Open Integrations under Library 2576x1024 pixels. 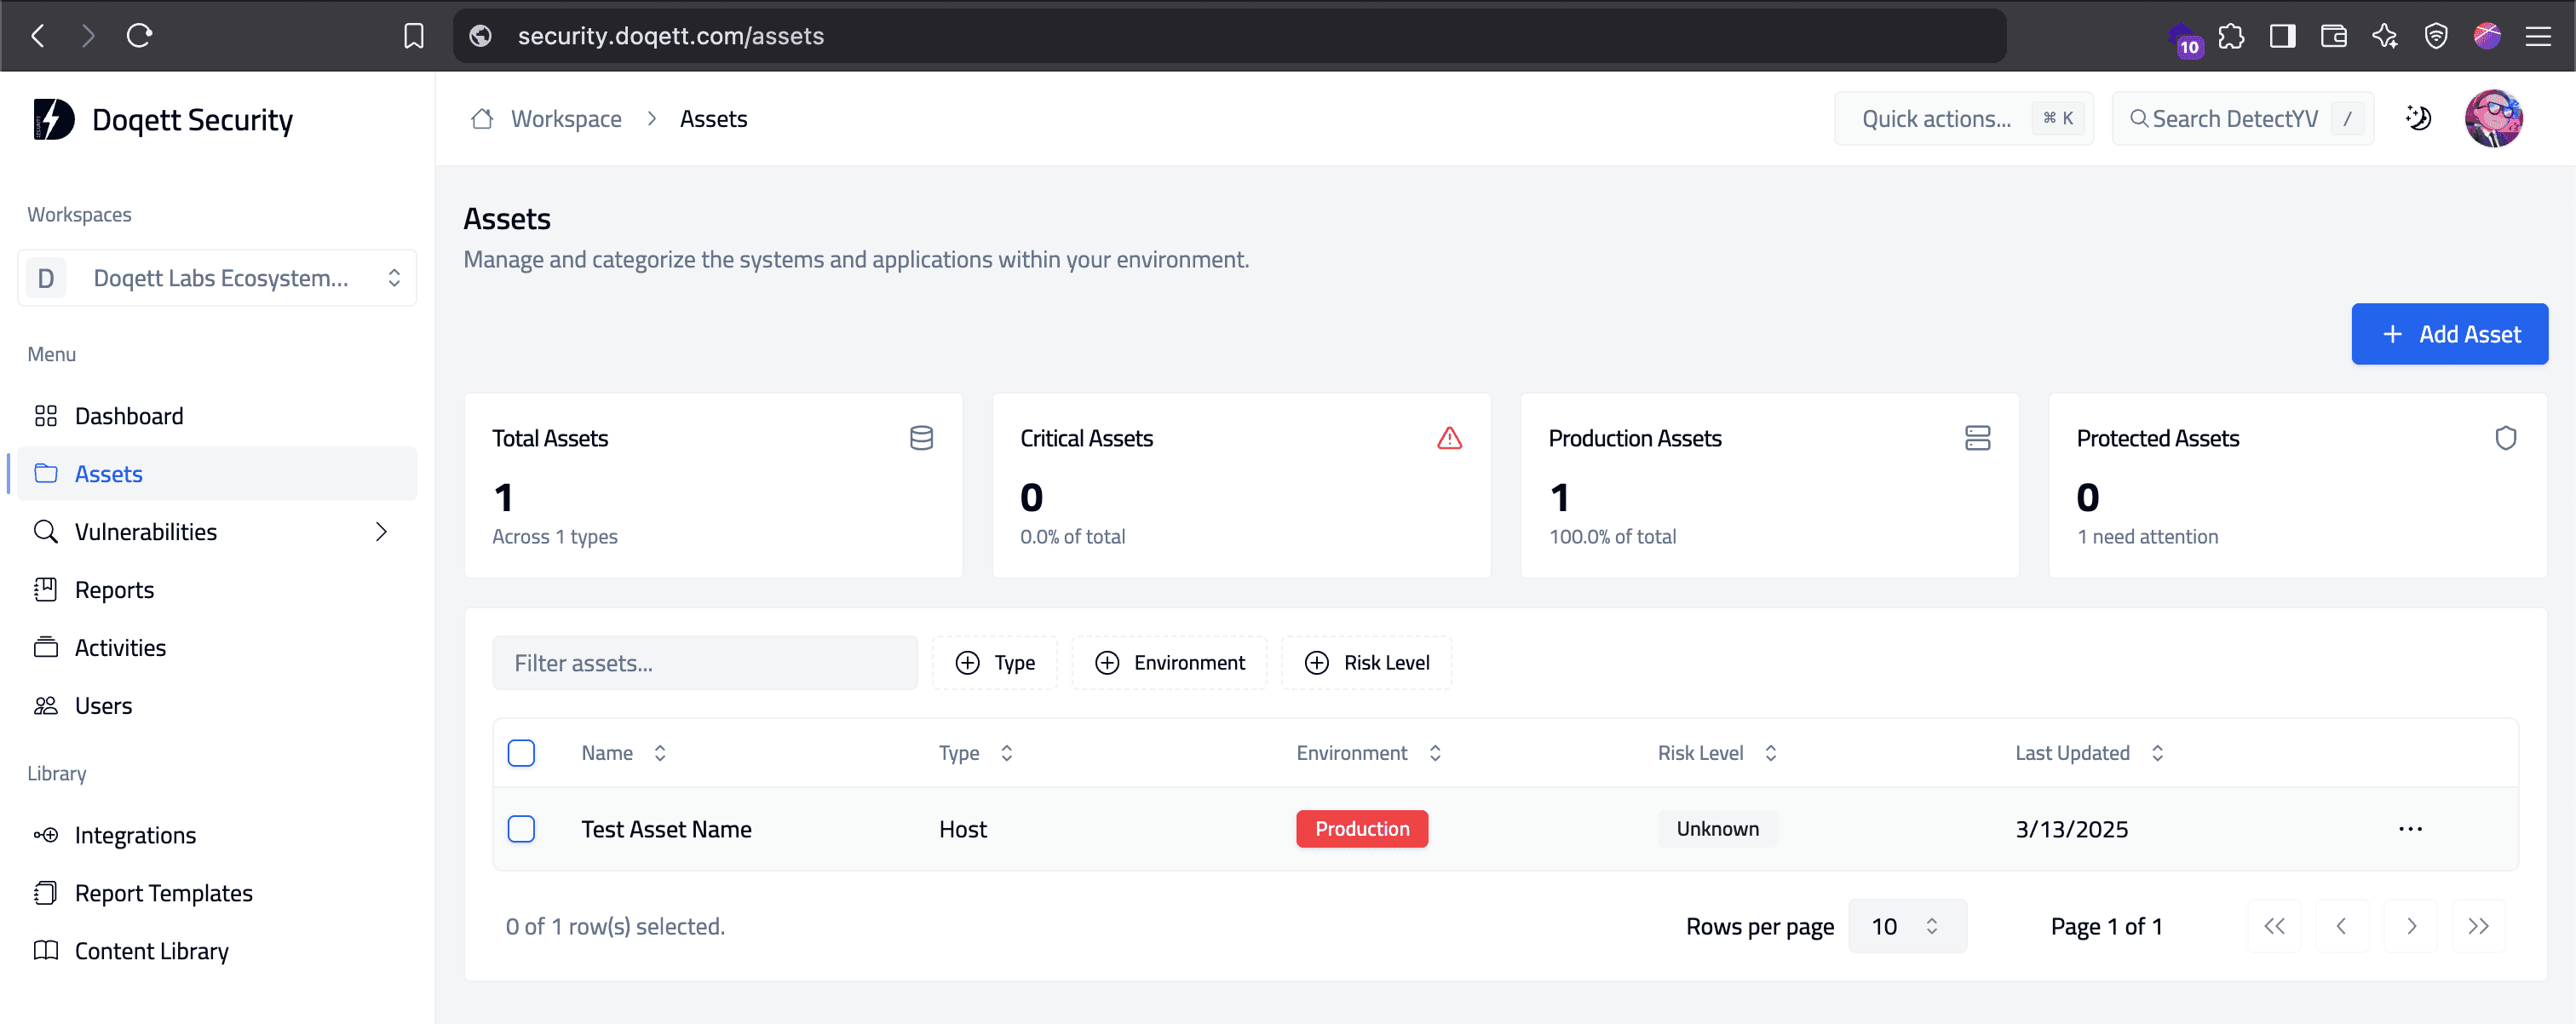135,834
